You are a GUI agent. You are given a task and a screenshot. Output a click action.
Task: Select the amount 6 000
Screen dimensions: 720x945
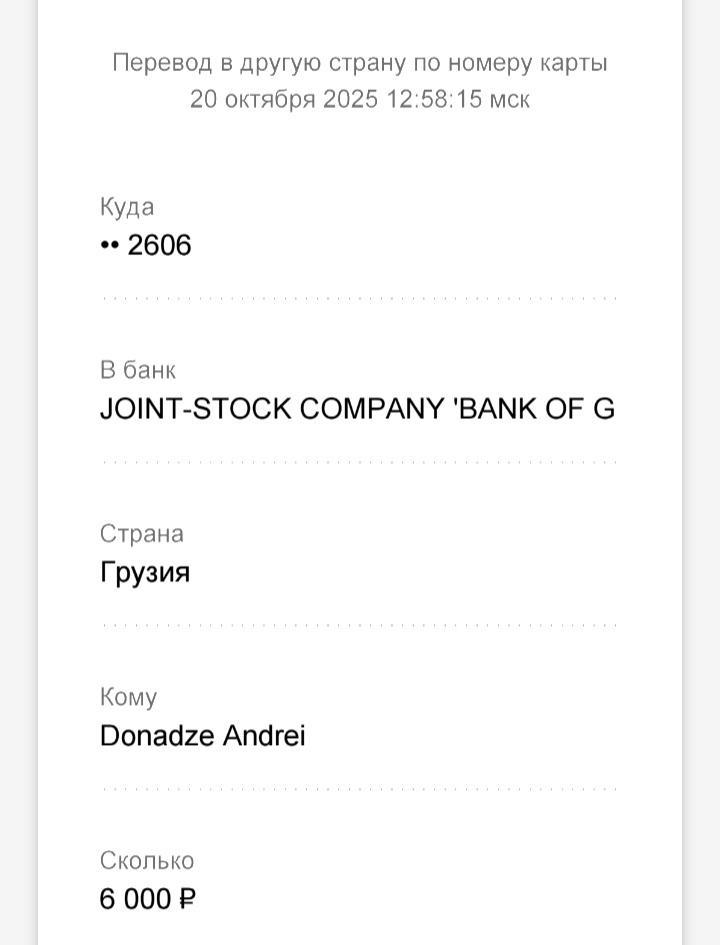(x=136, y=899)
